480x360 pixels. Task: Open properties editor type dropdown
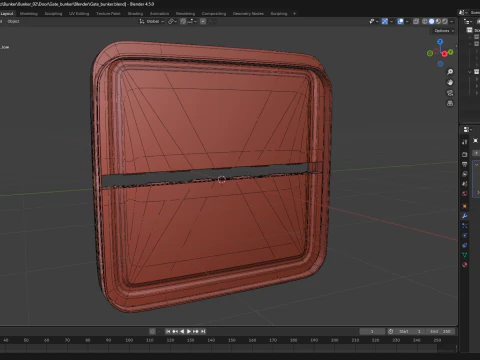(468, 129)
